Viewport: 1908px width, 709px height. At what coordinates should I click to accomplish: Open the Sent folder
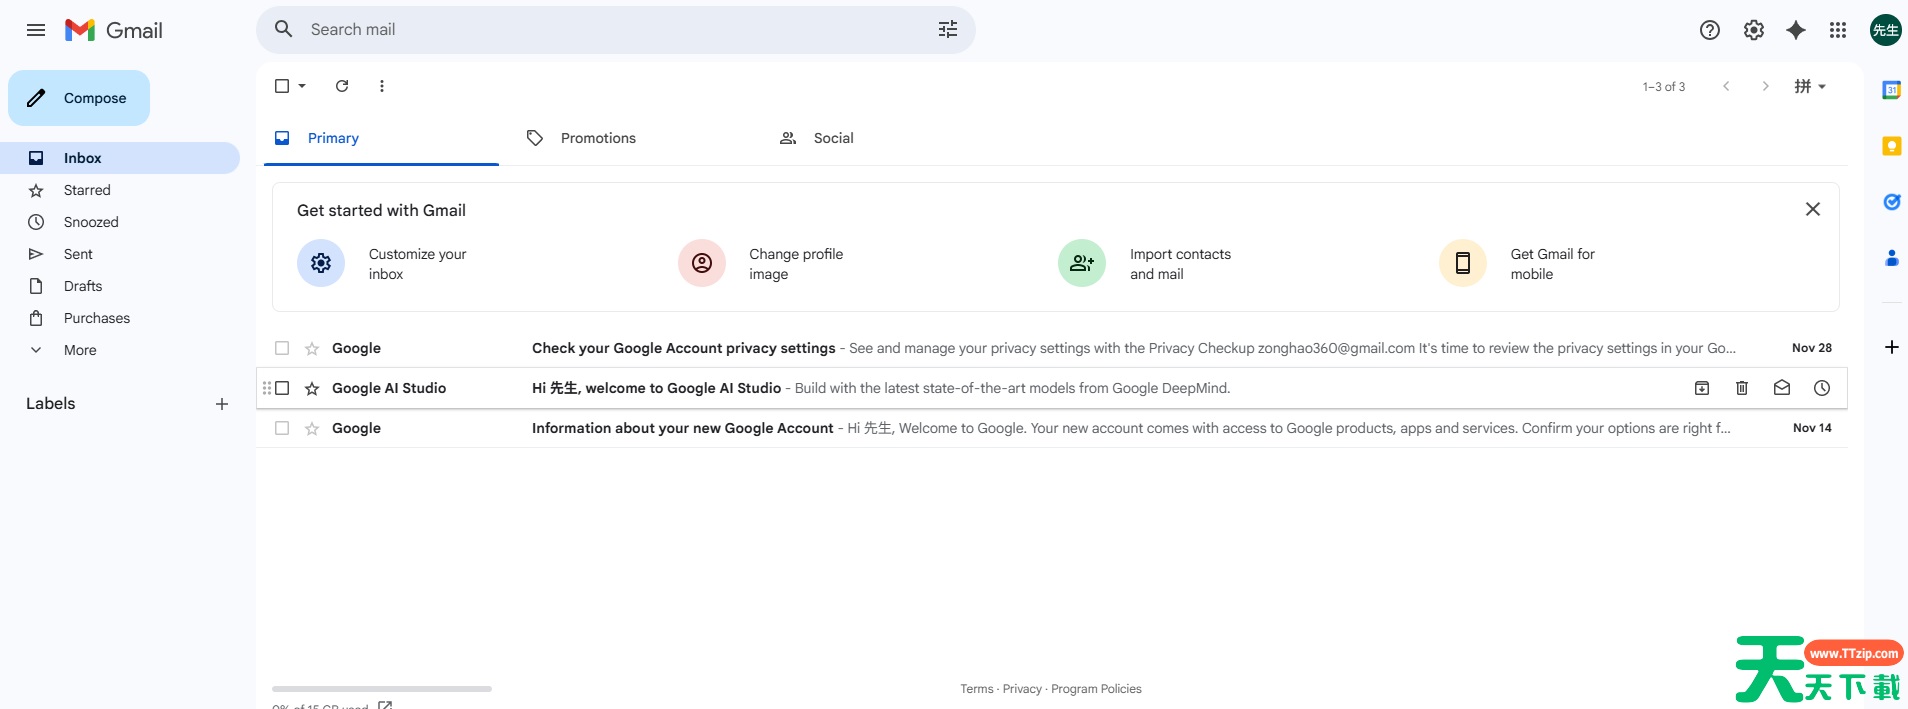(120, 254)
